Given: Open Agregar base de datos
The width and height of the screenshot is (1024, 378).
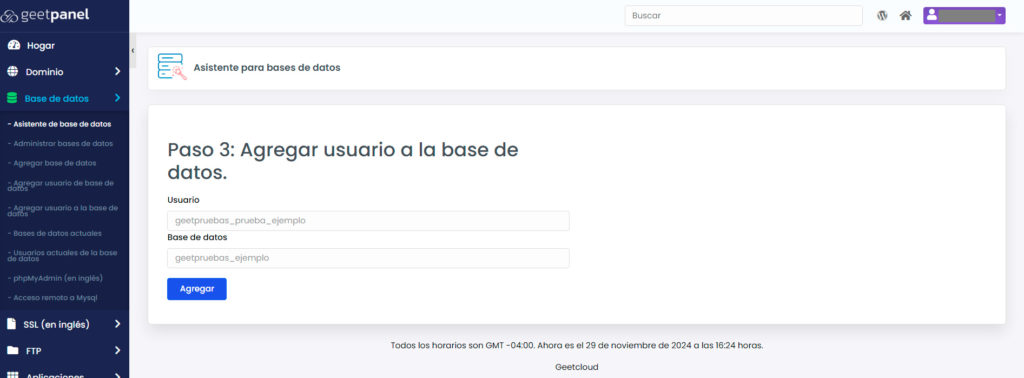Looking at the screenshot, I should point(52,163).
